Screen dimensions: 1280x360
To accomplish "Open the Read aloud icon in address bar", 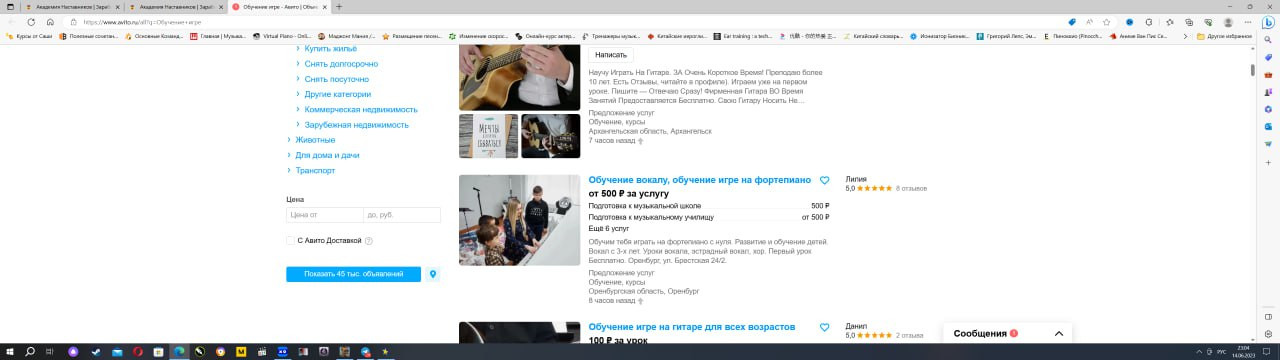I will pyautogui.click(x=1089, y=21).
